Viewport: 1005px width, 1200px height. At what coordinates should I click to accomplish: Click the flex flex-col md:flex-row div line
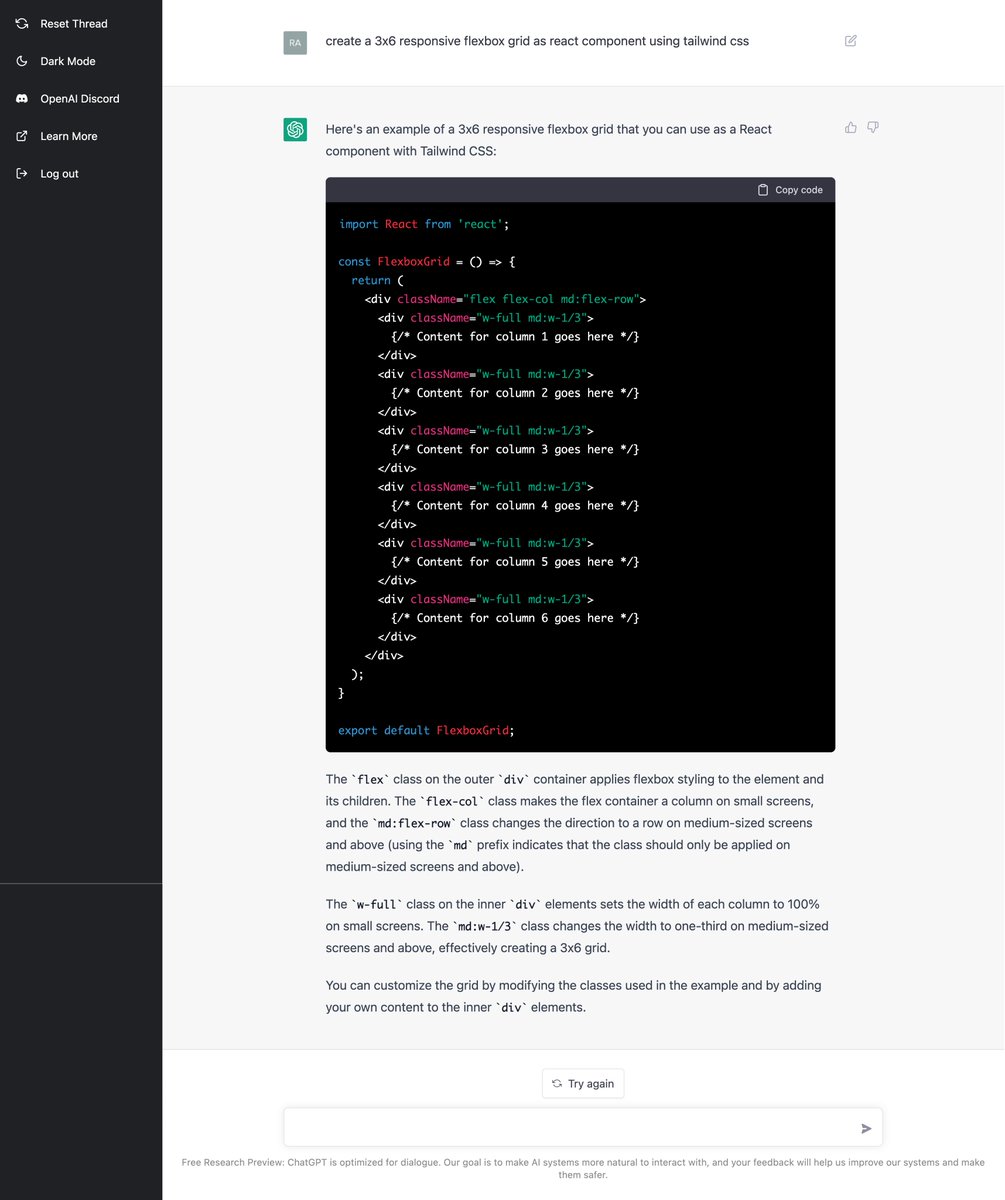click(506, 299)
